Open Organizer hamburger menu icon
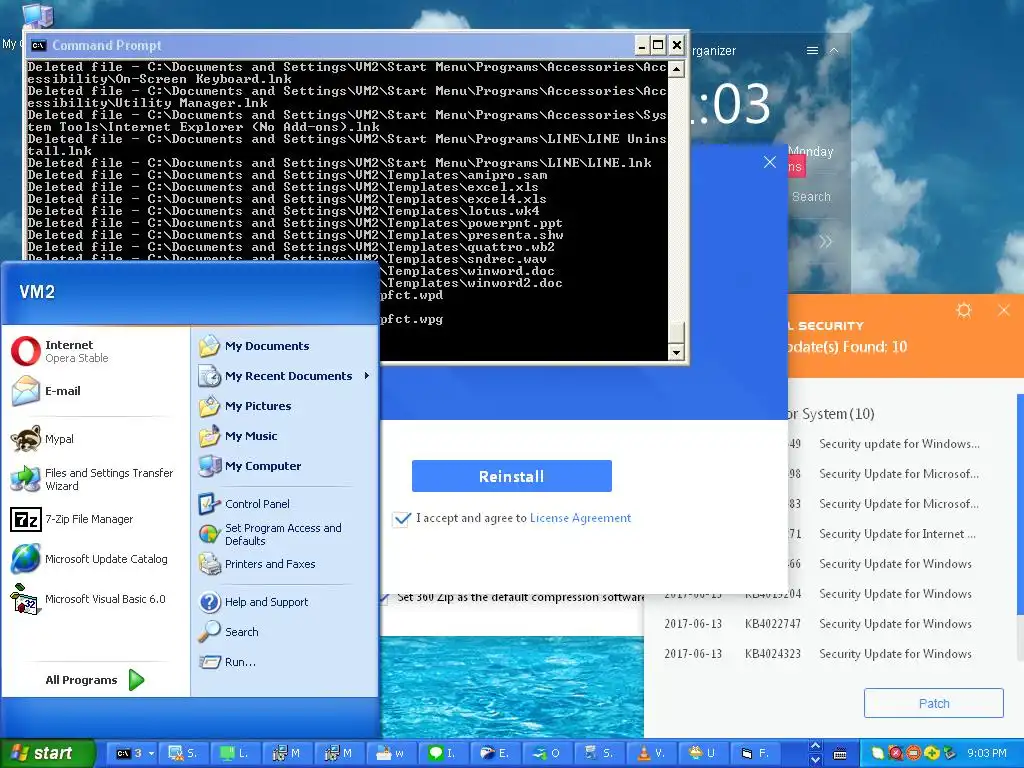 (812, 50)
